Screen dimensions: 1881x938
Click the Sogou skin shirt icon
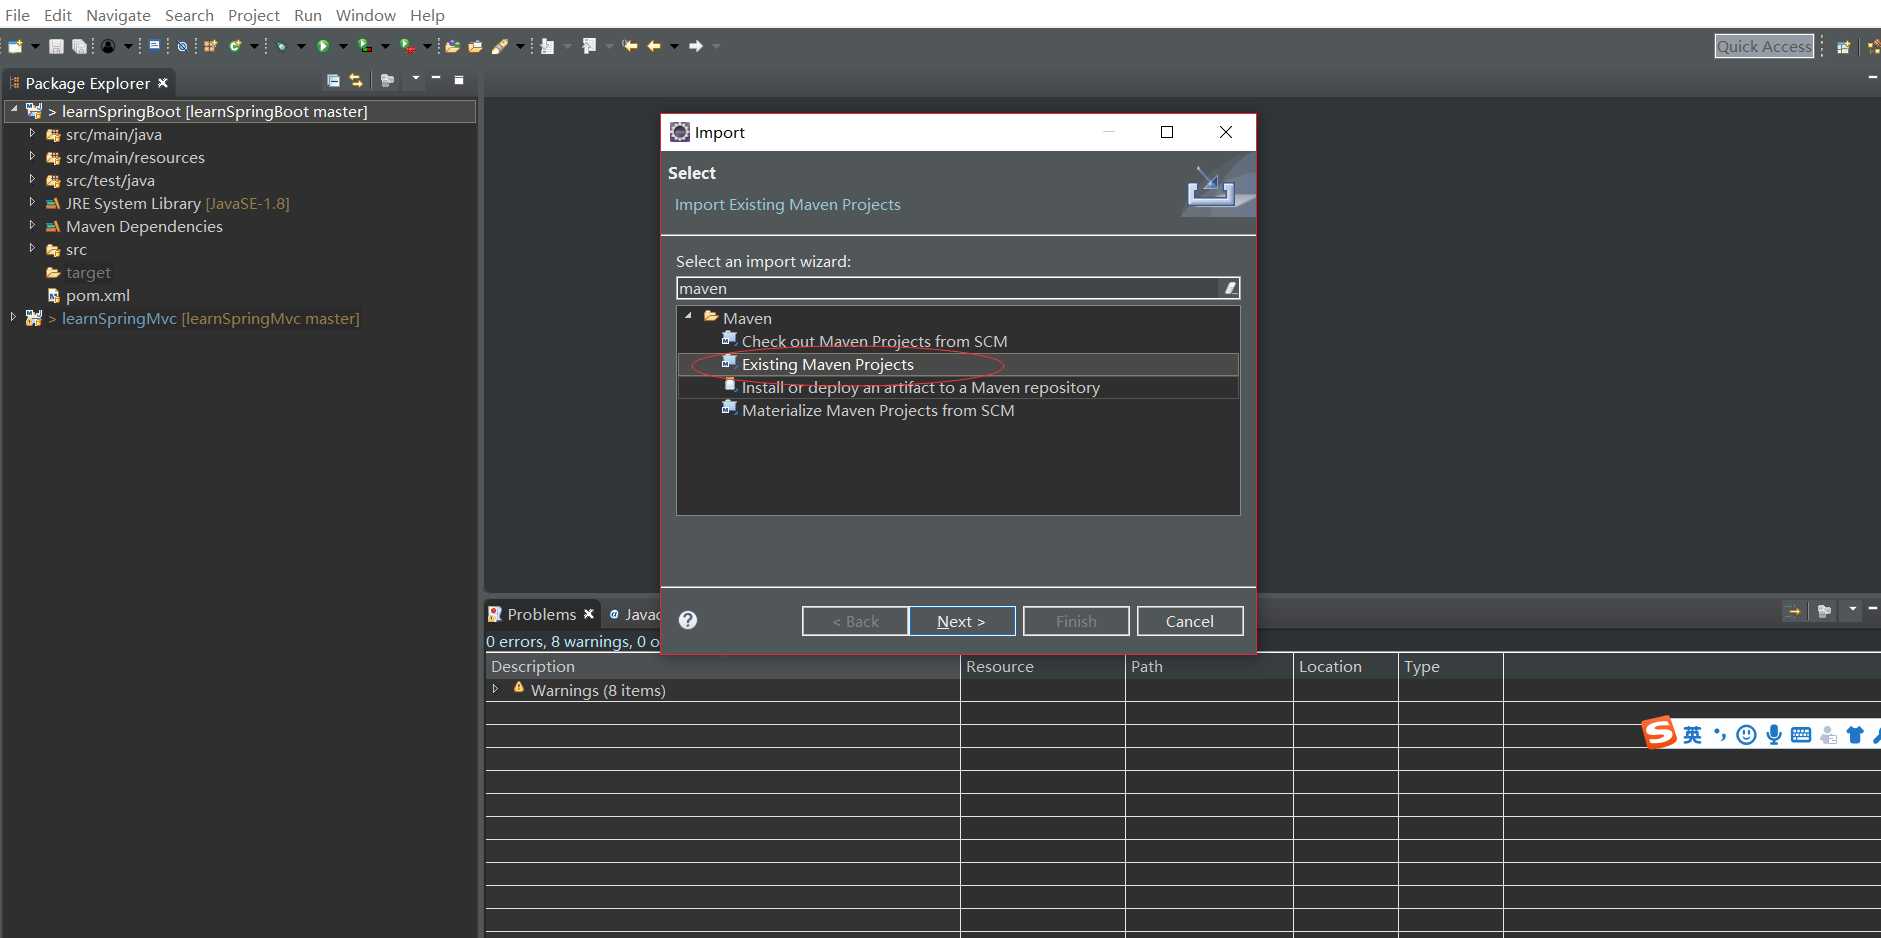click(x=1855, y=735)
